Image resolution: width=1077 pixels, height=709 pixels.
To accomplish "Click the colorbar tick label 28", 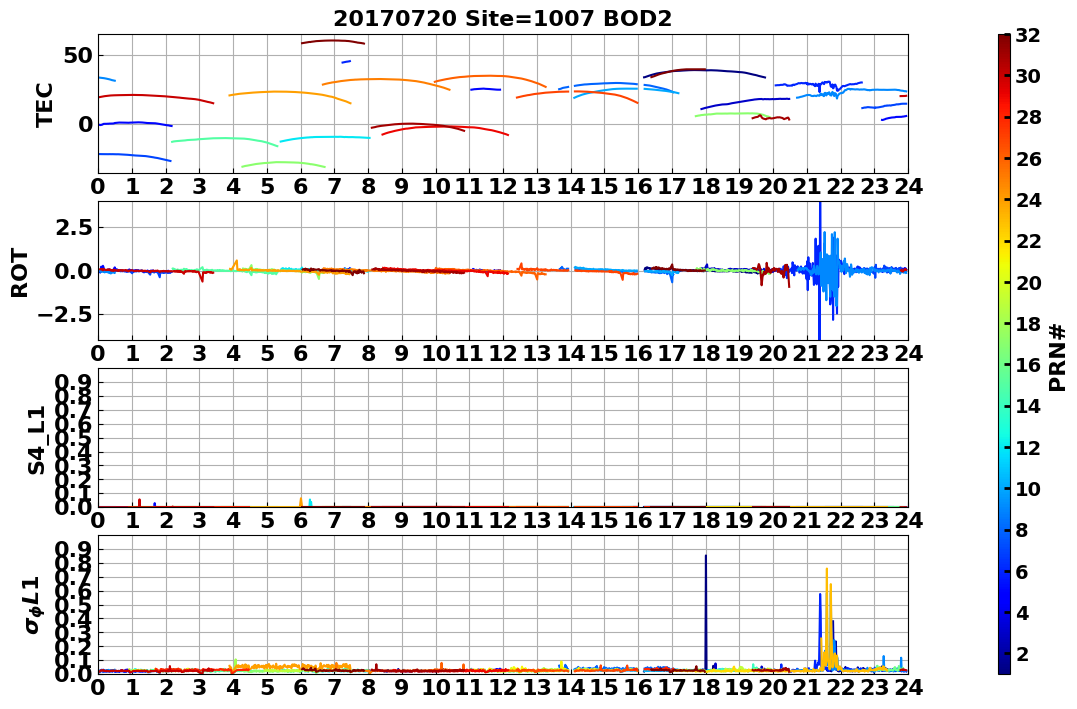I will [1028, 117].
